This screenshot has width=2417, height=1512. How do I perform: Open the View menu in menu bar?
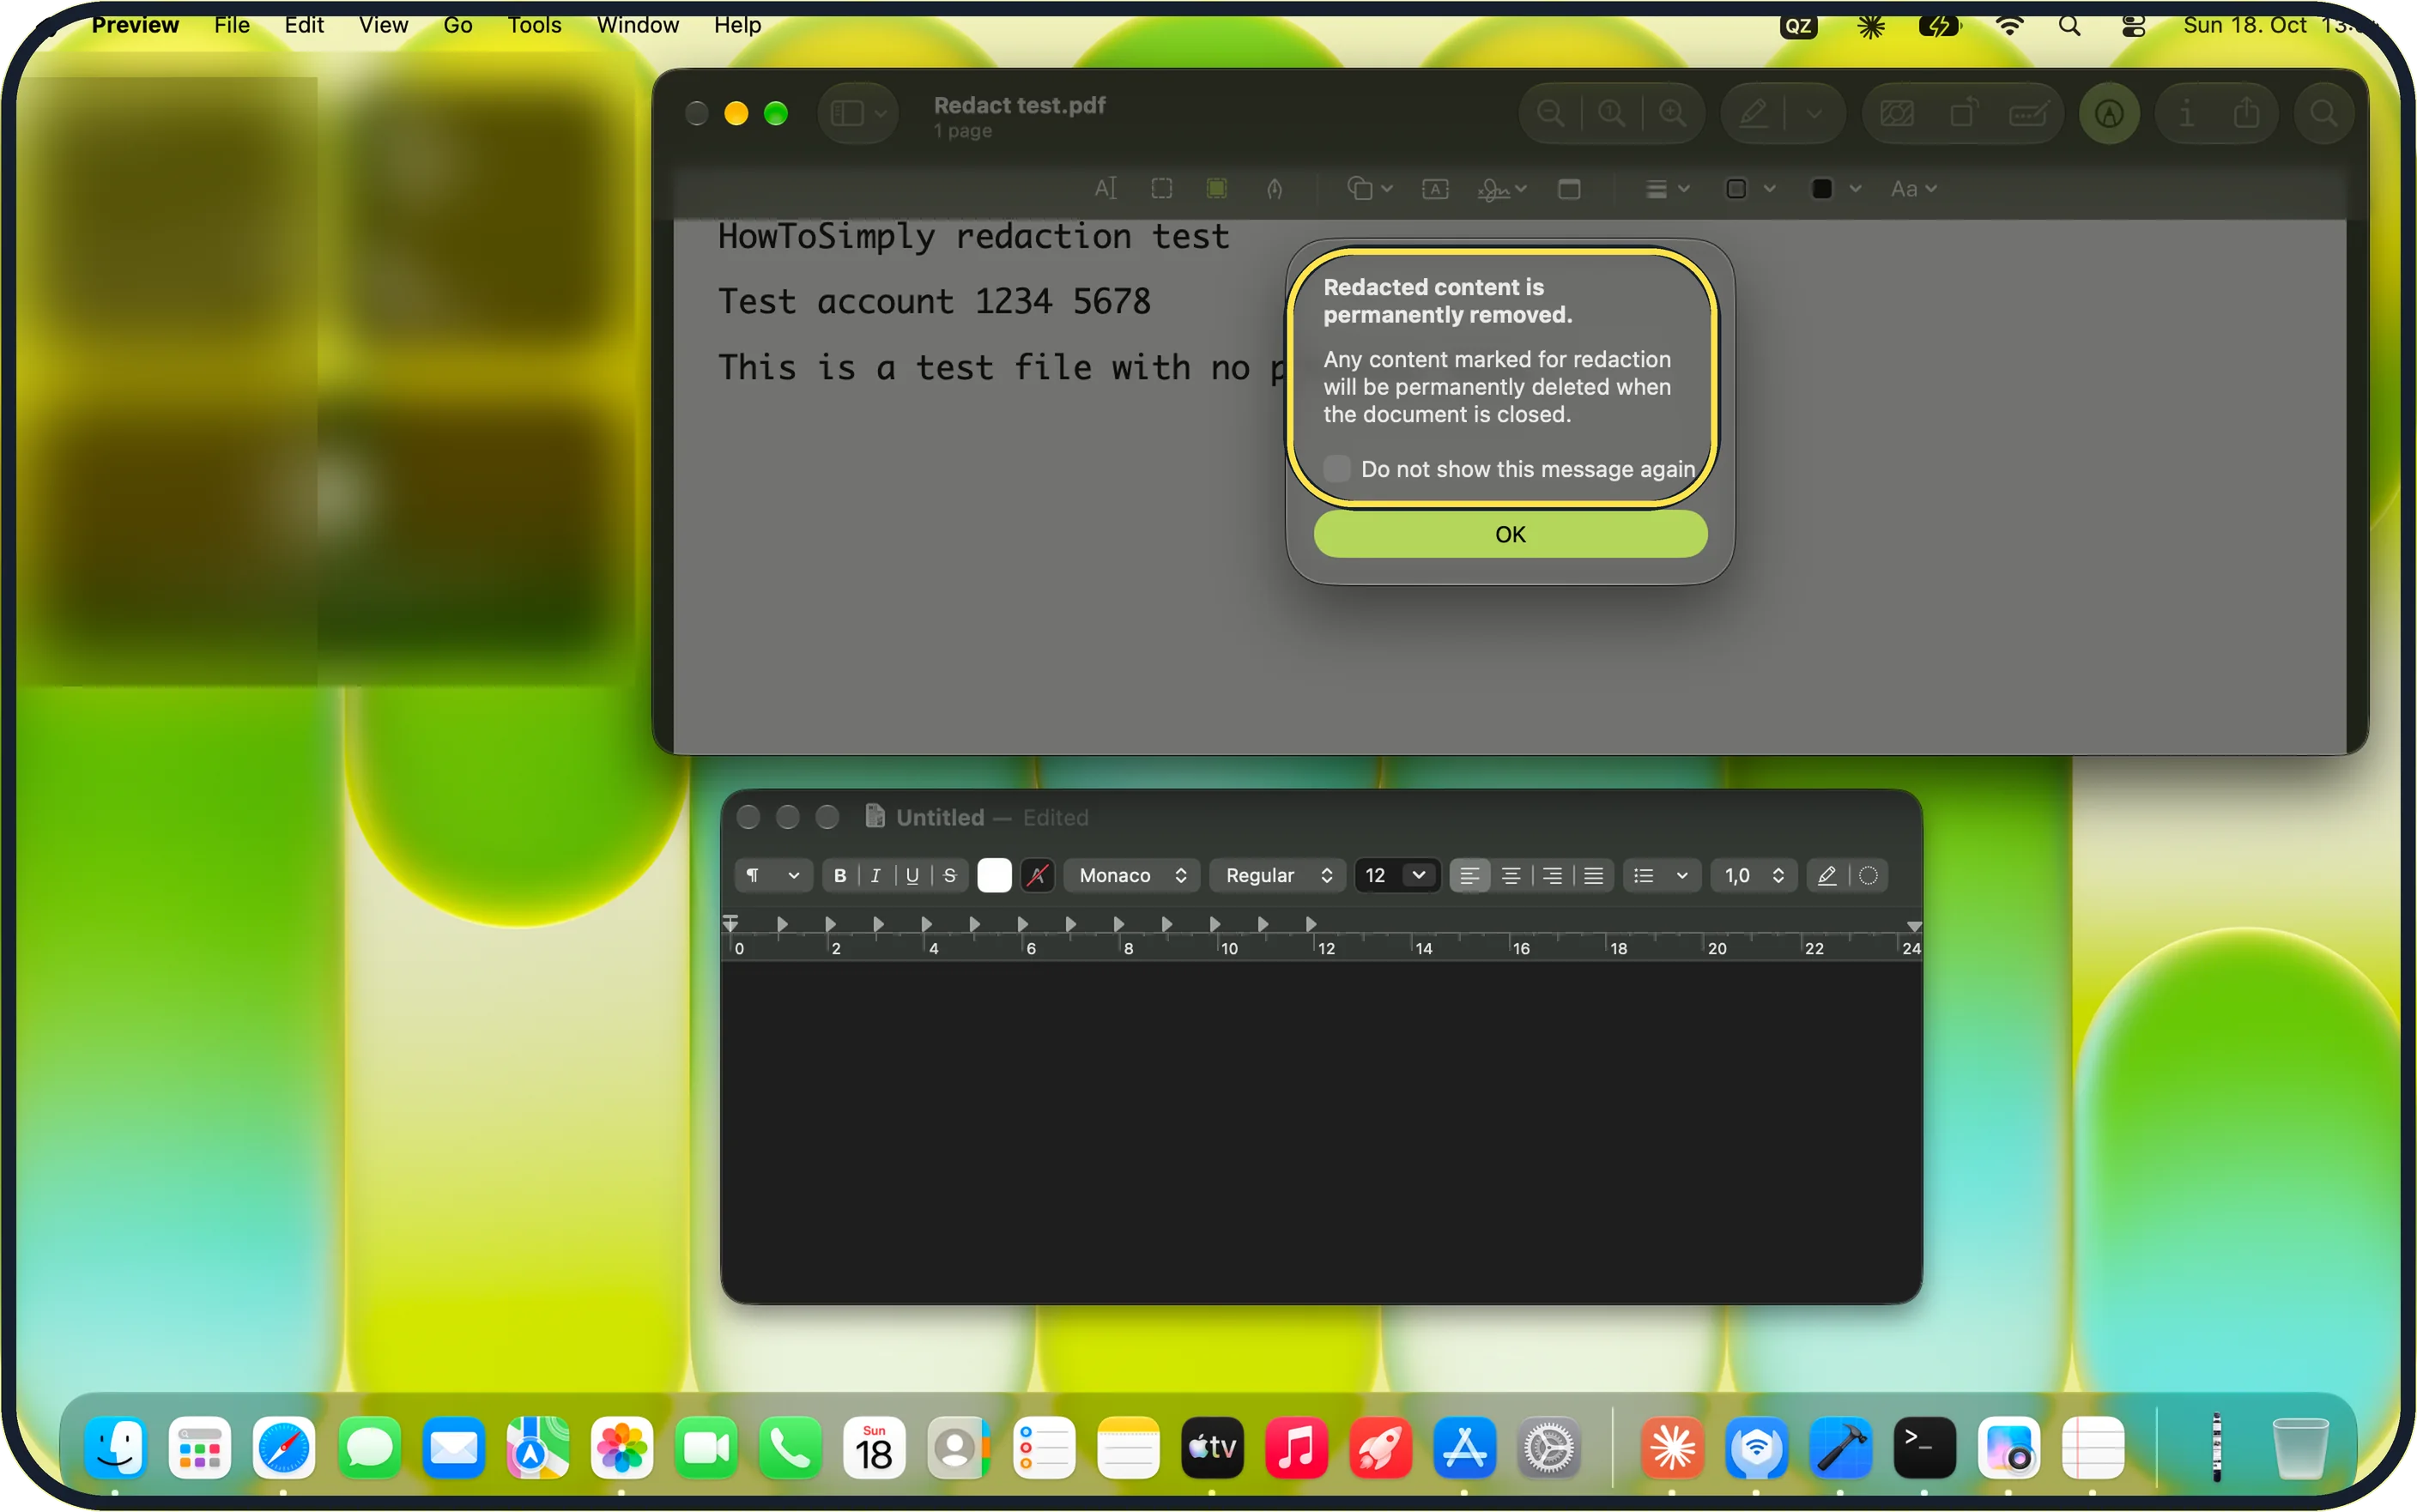[x=383, y=25]
